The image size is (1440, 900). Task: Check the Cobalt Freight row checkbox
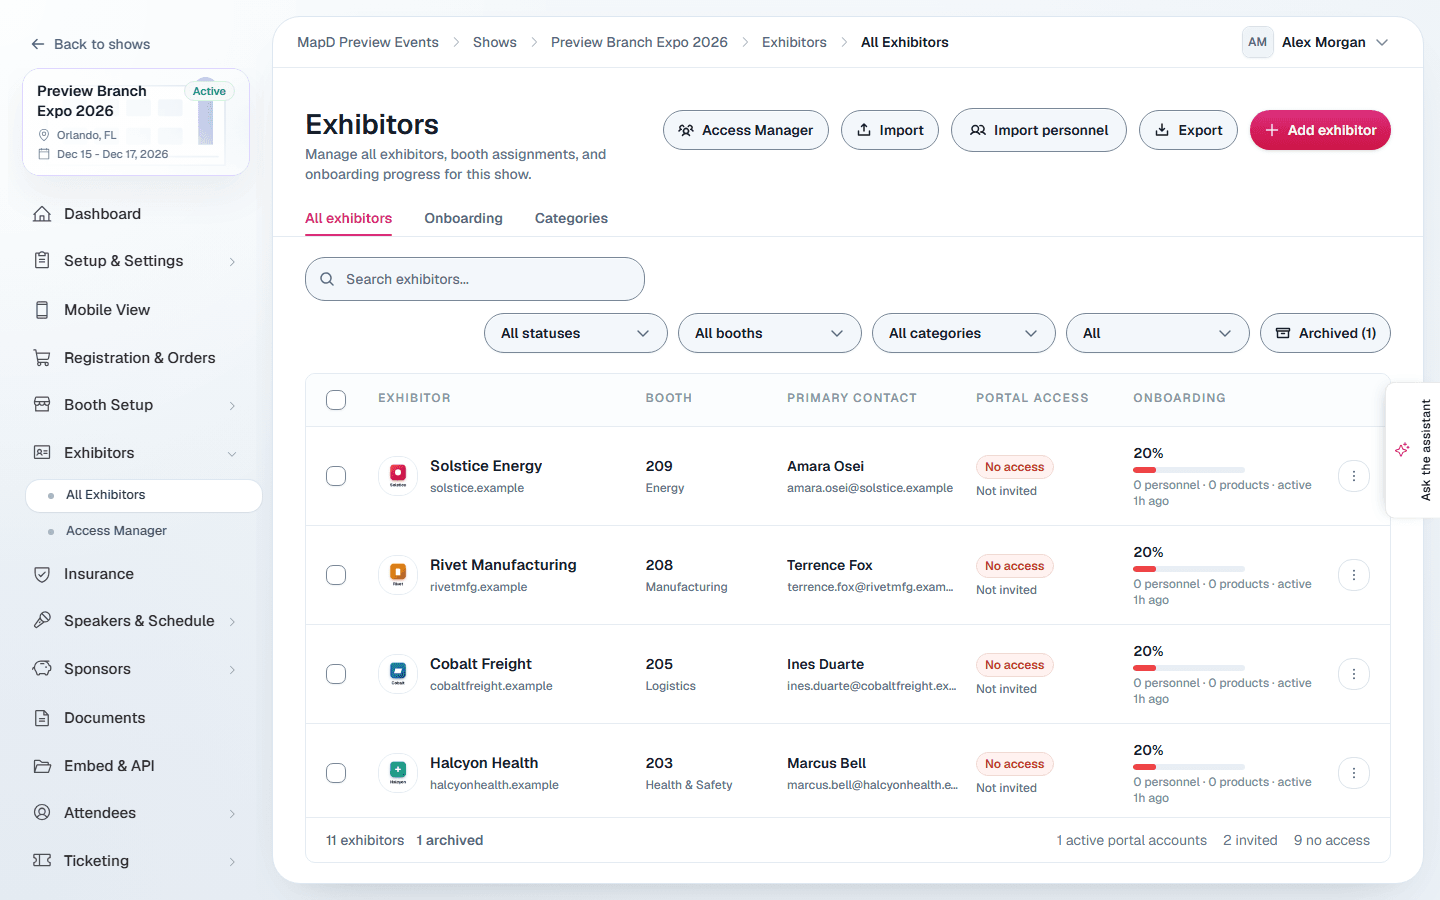(x=336, y=674)
